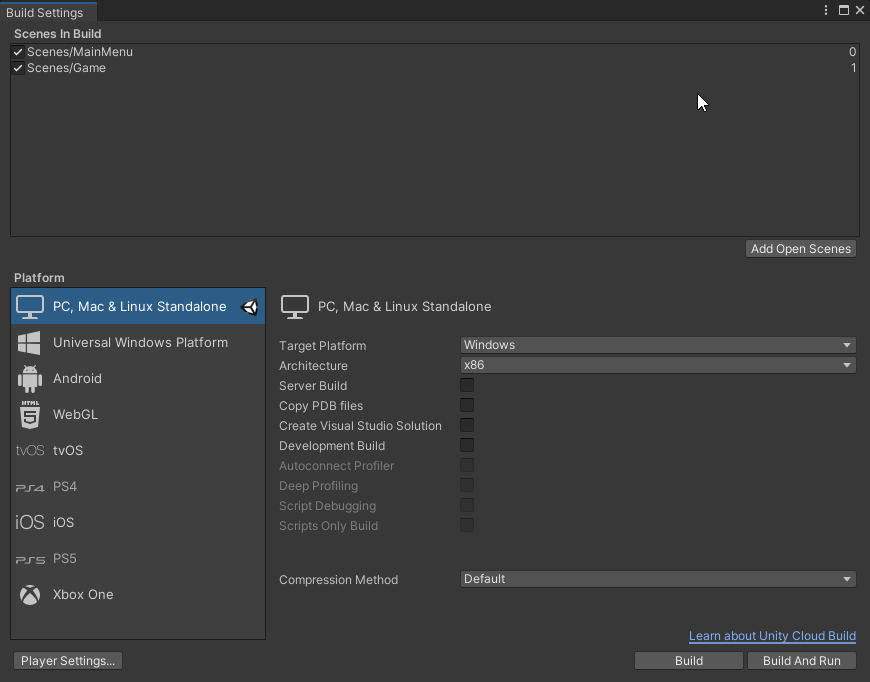Click the Xbox One platform label
This screenshot has height=682, width=870.
point(83,595)
